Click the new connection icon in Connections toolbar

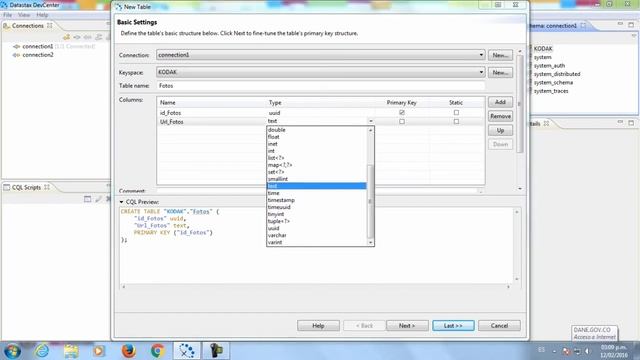point(66,37)
